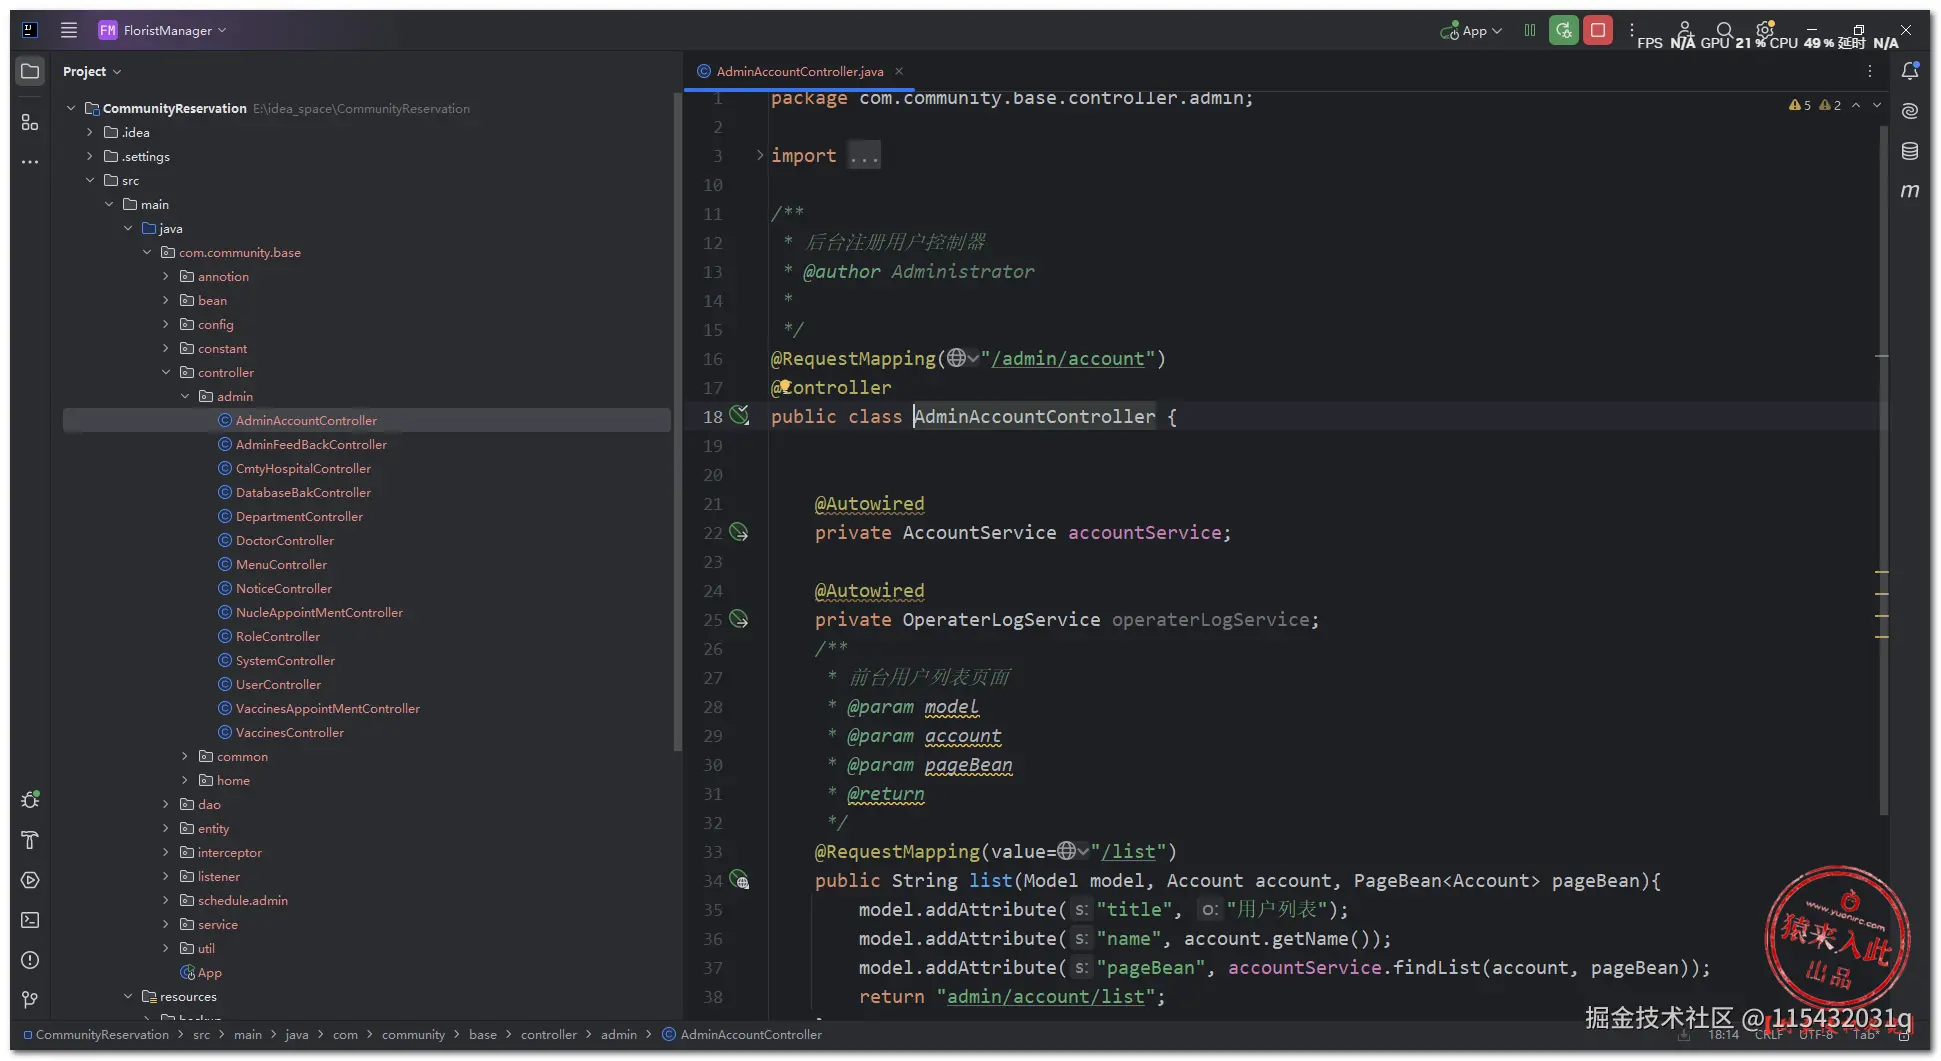Open Search Everywhere magnifier
The height and width of the screenshot is (1061, 1941).
pyautogui.click(x=1725, y=30)
